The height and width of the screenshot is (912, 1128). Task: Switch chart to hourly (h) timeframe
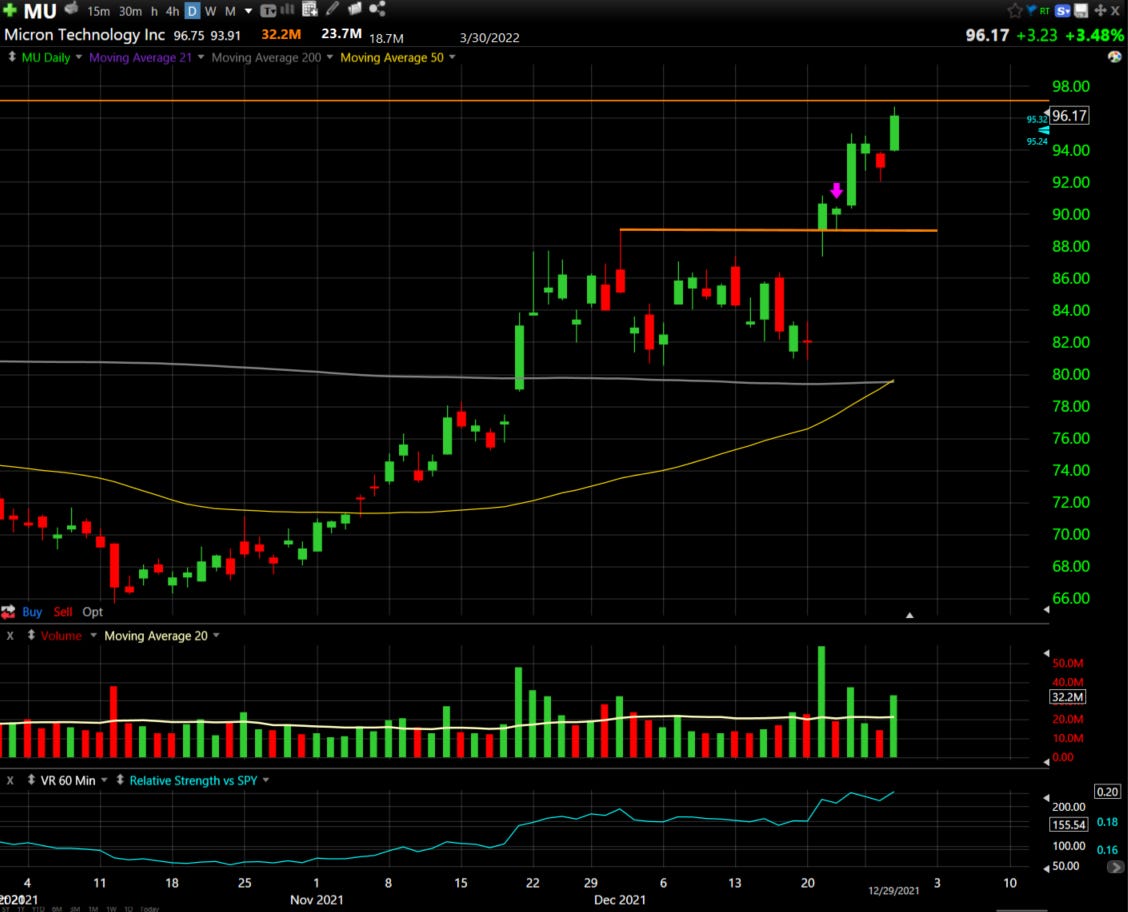154,11
